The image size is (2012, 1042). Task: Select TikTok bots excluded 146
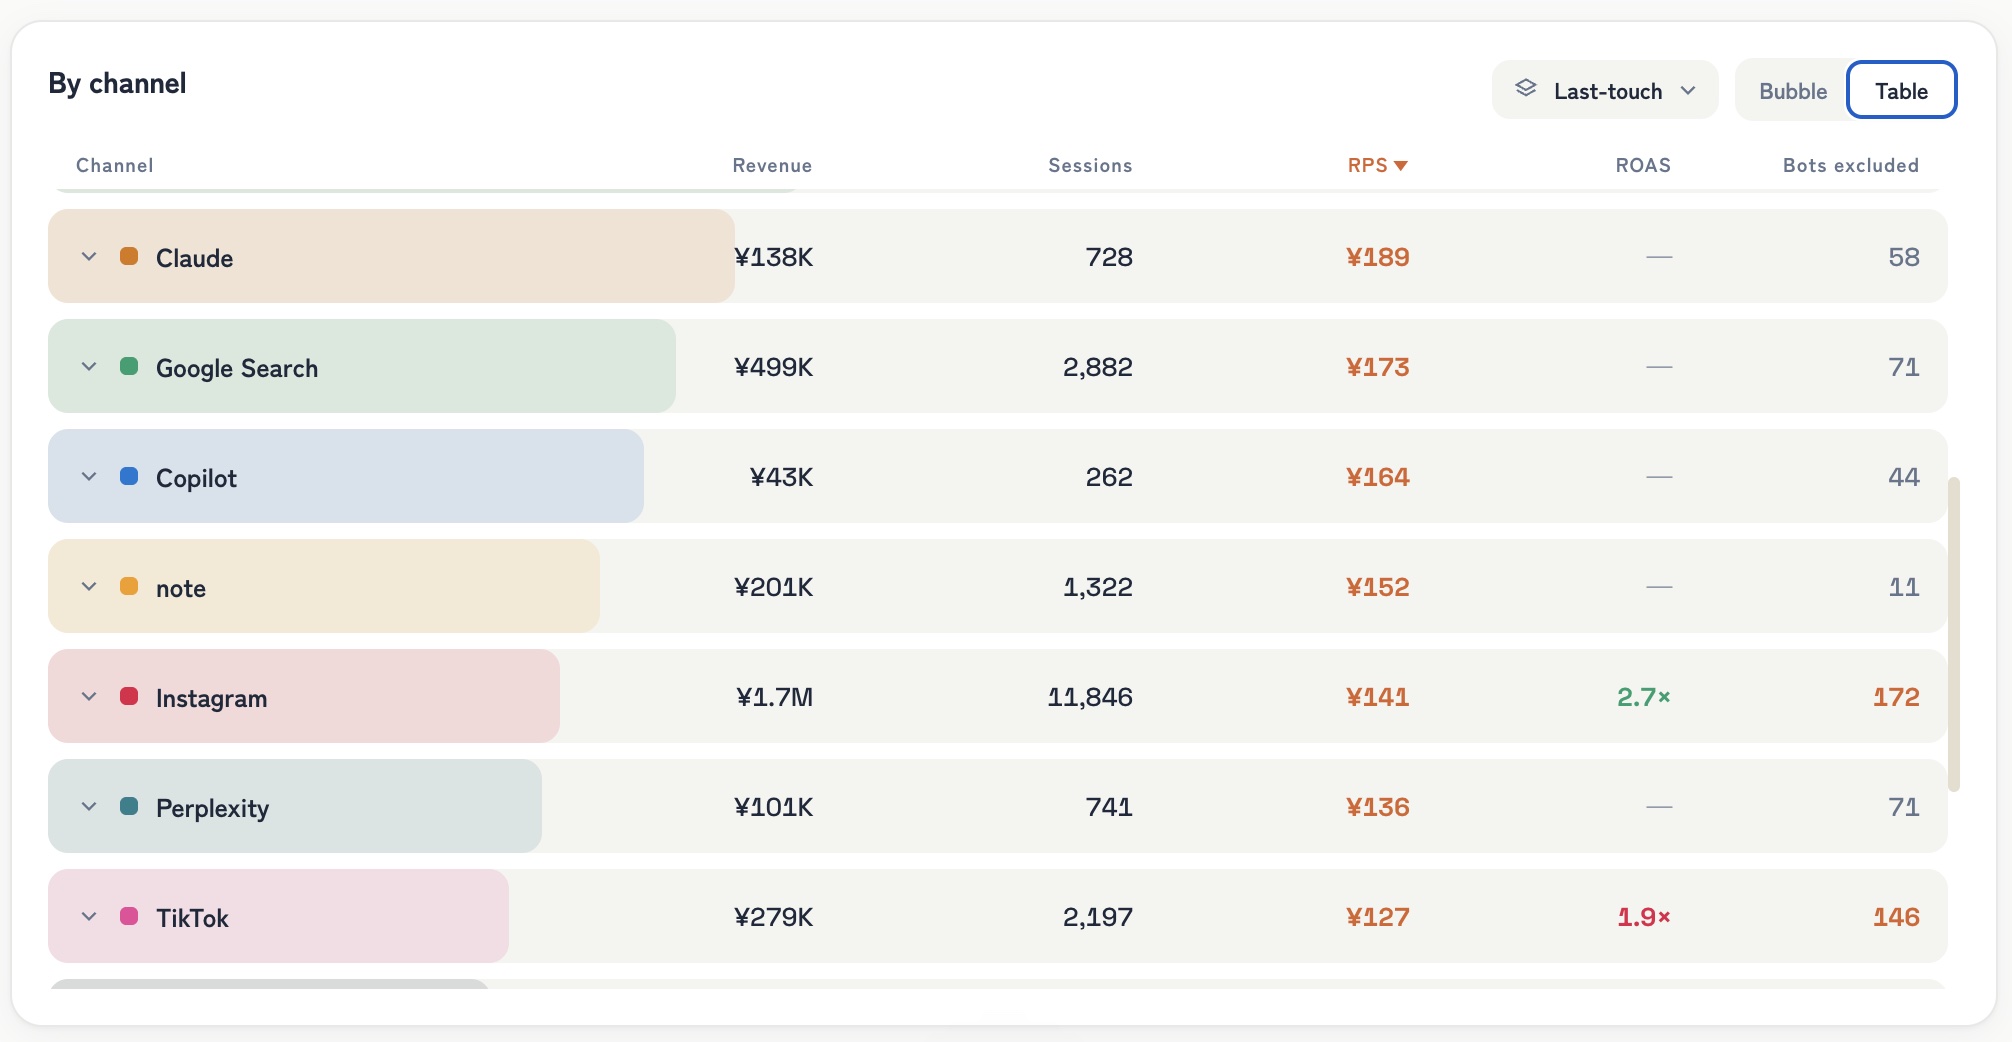click(1896, 917)
